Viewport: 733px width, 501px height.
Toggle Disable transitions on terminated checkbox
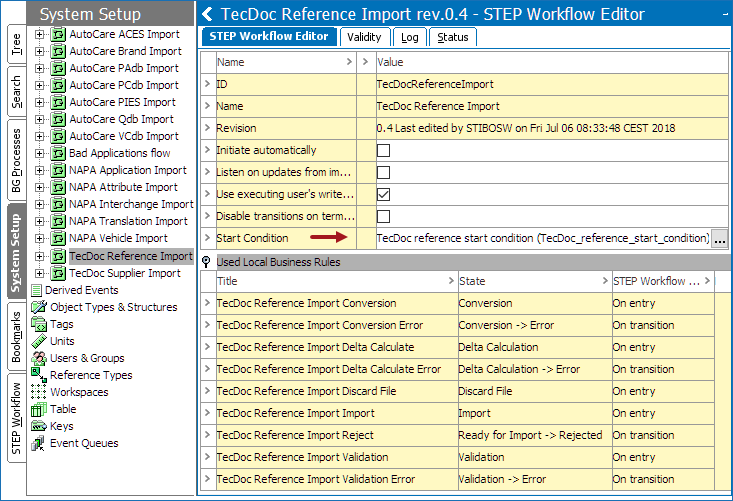click(x=383, y=216)
